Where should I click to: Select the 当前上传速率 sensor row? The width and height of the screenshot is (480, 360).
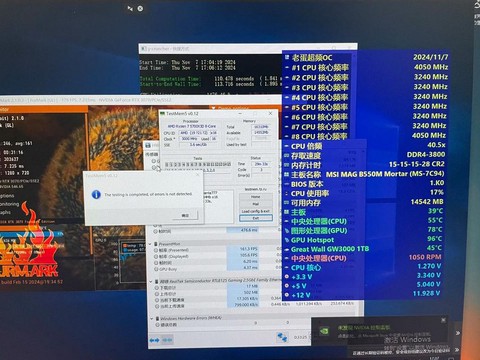pyautogui.click(x=255, y=305)
